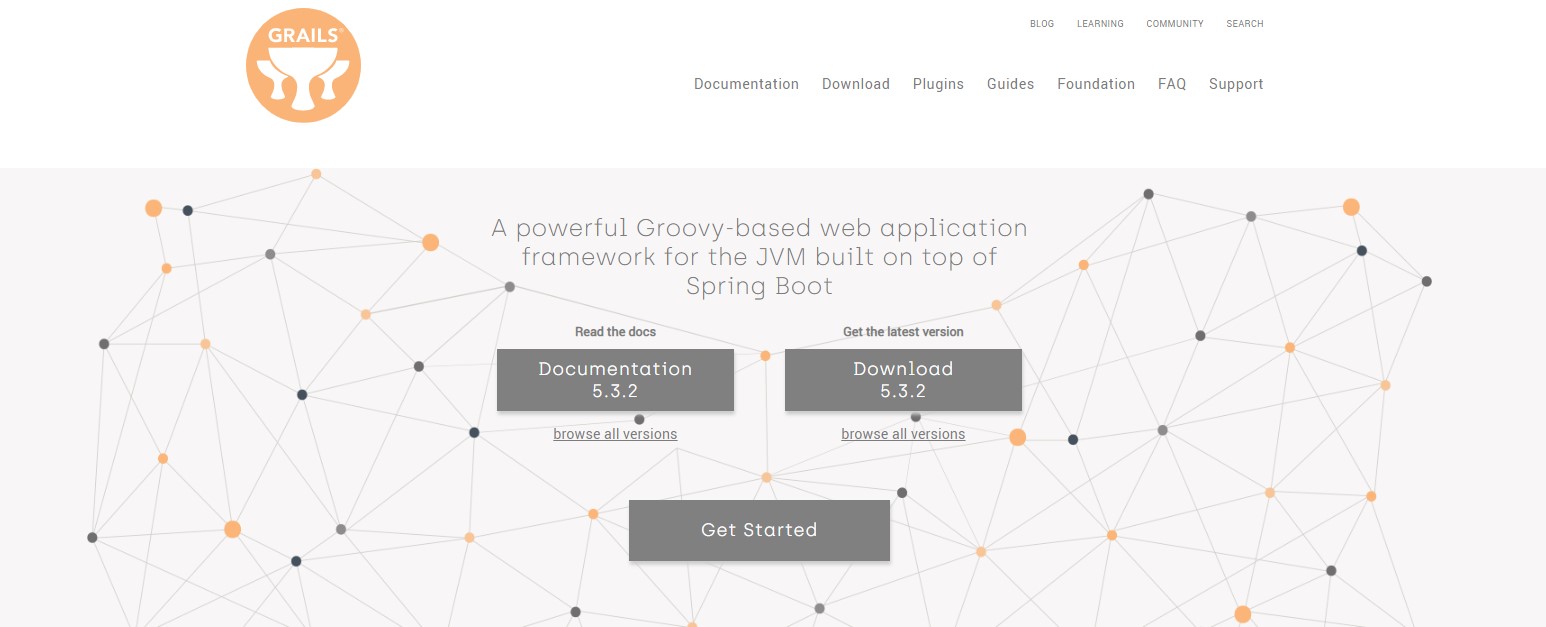Go to the Learning page
The image size is (1546, 627).
point(1100,24)
